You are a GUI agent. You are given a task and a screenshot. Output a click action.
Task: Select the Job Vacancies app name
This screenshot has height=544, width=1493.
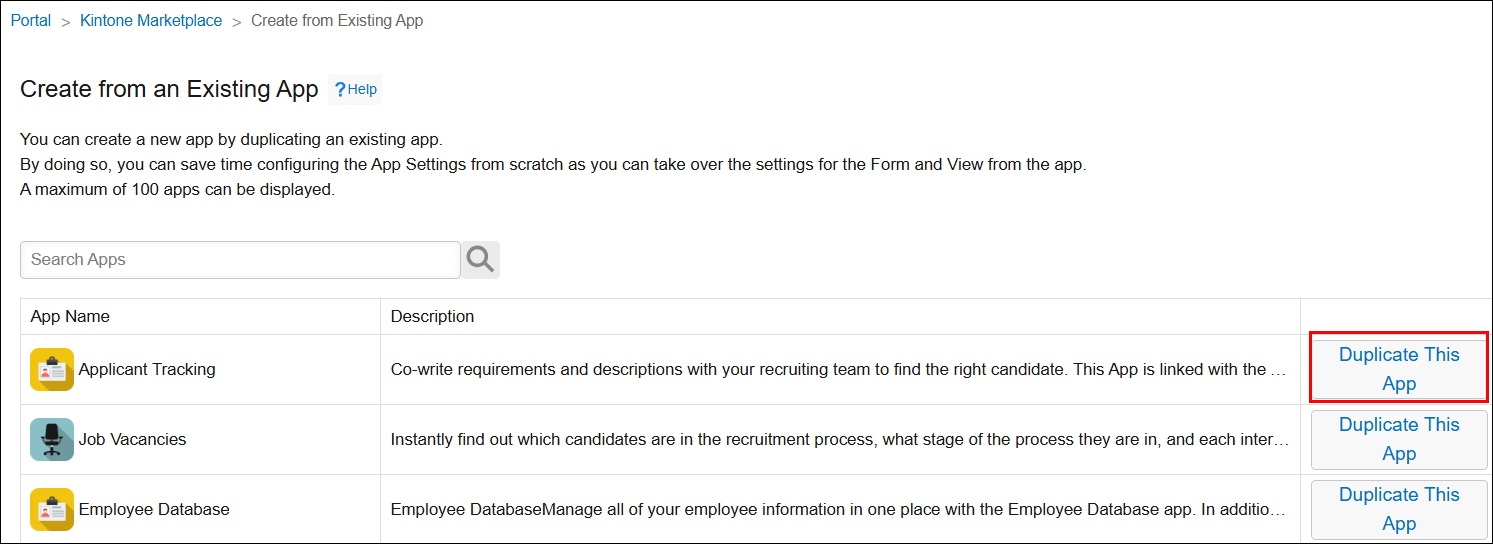[132, 439]
